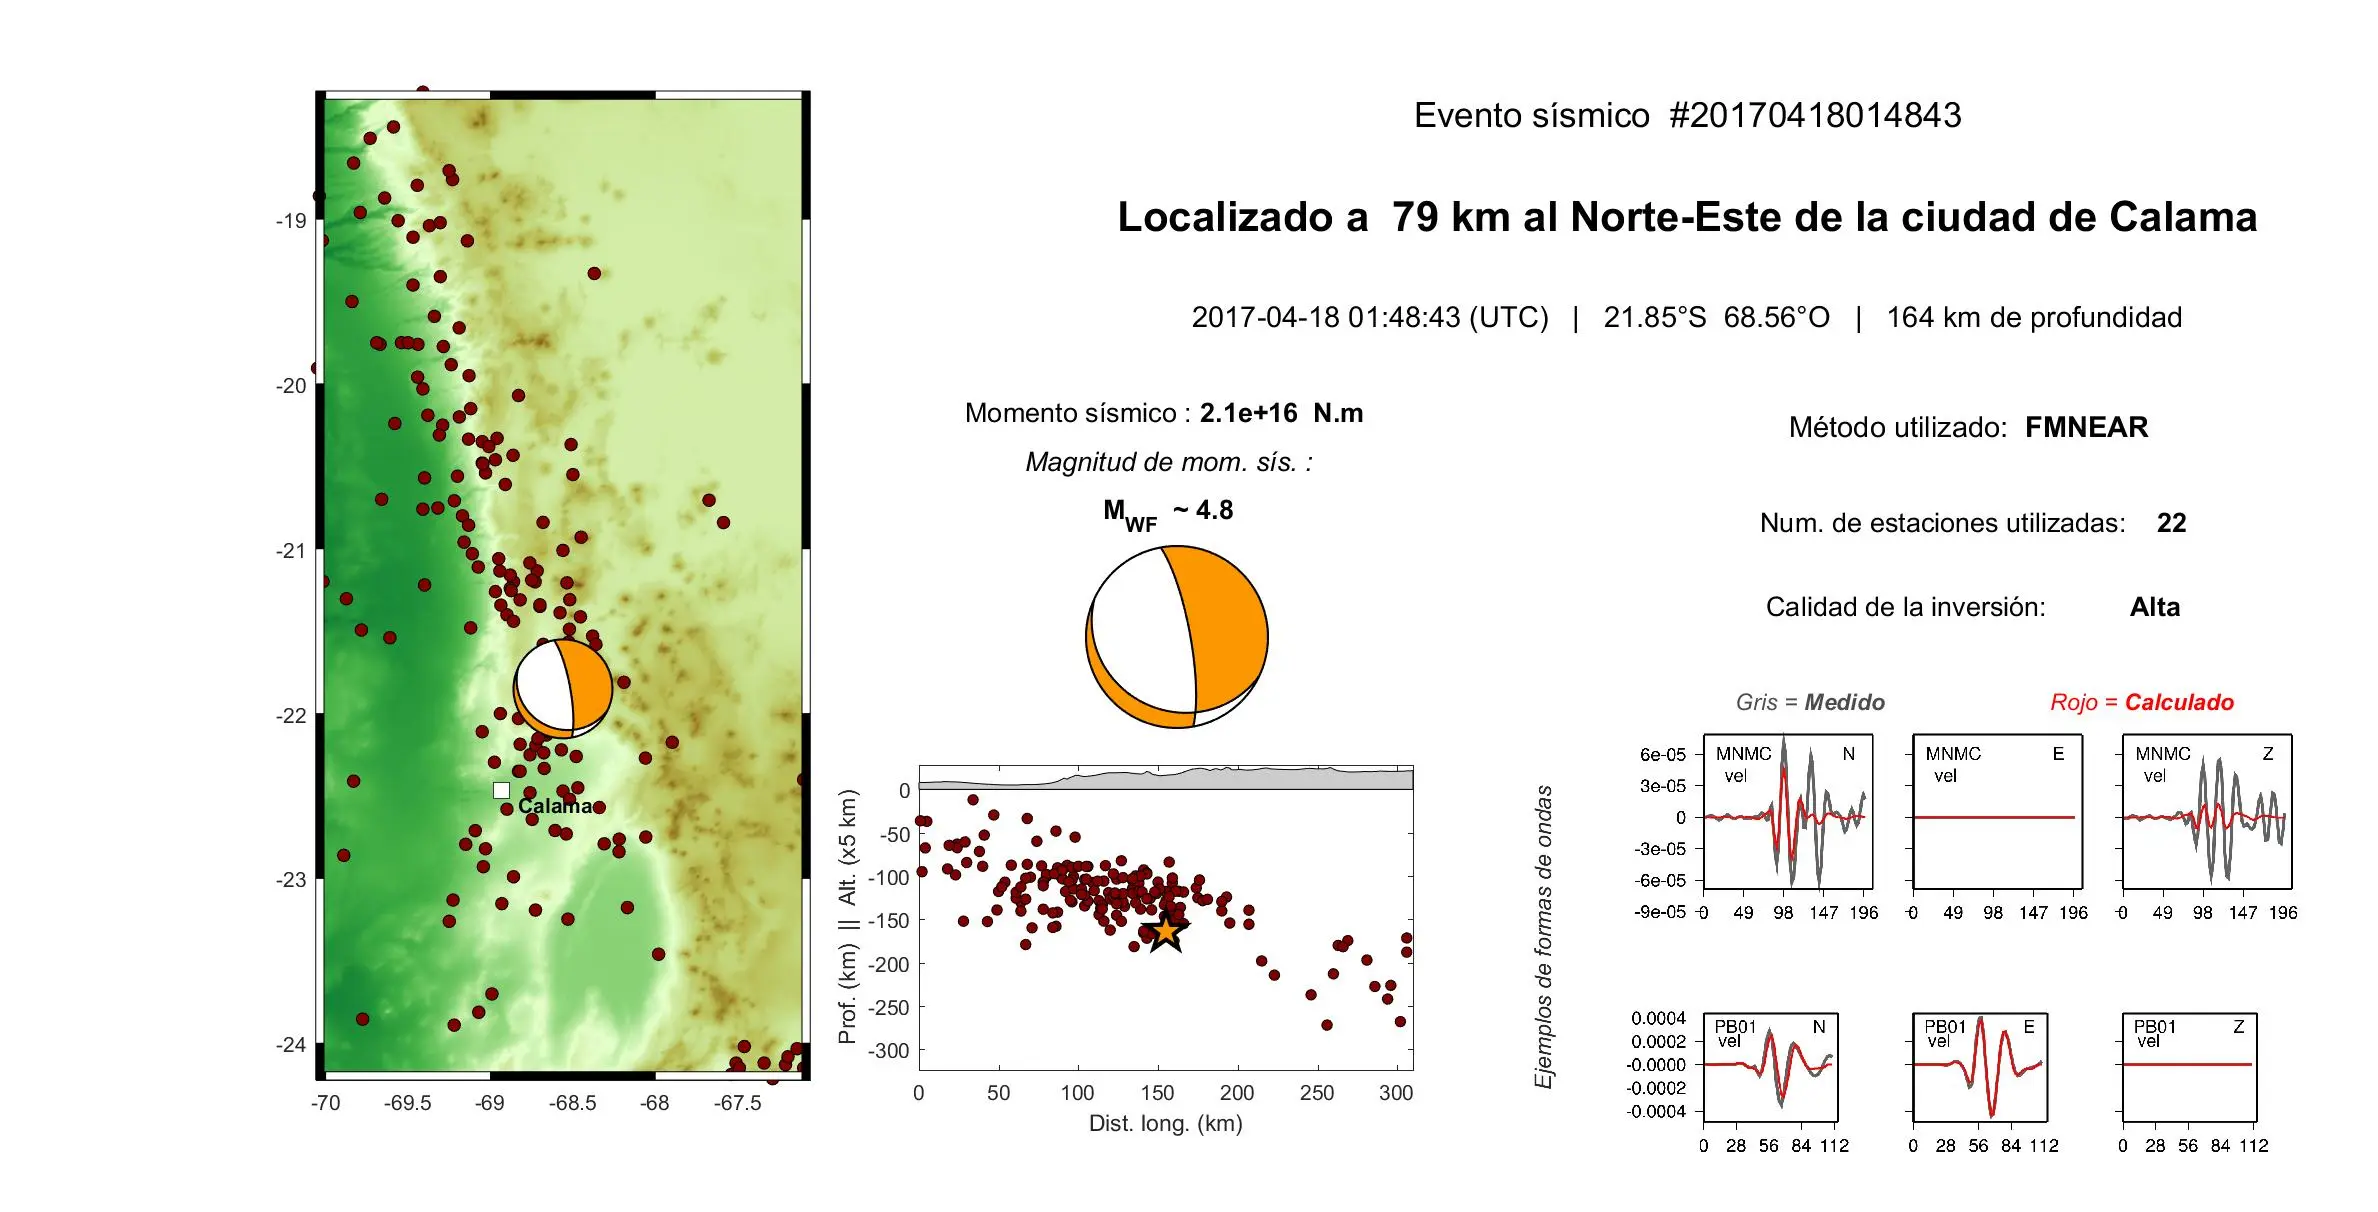Click the 'Magnitud de mom. sís.' label
This screenshot has height=1212, width=2378.
coord(1169,462)
